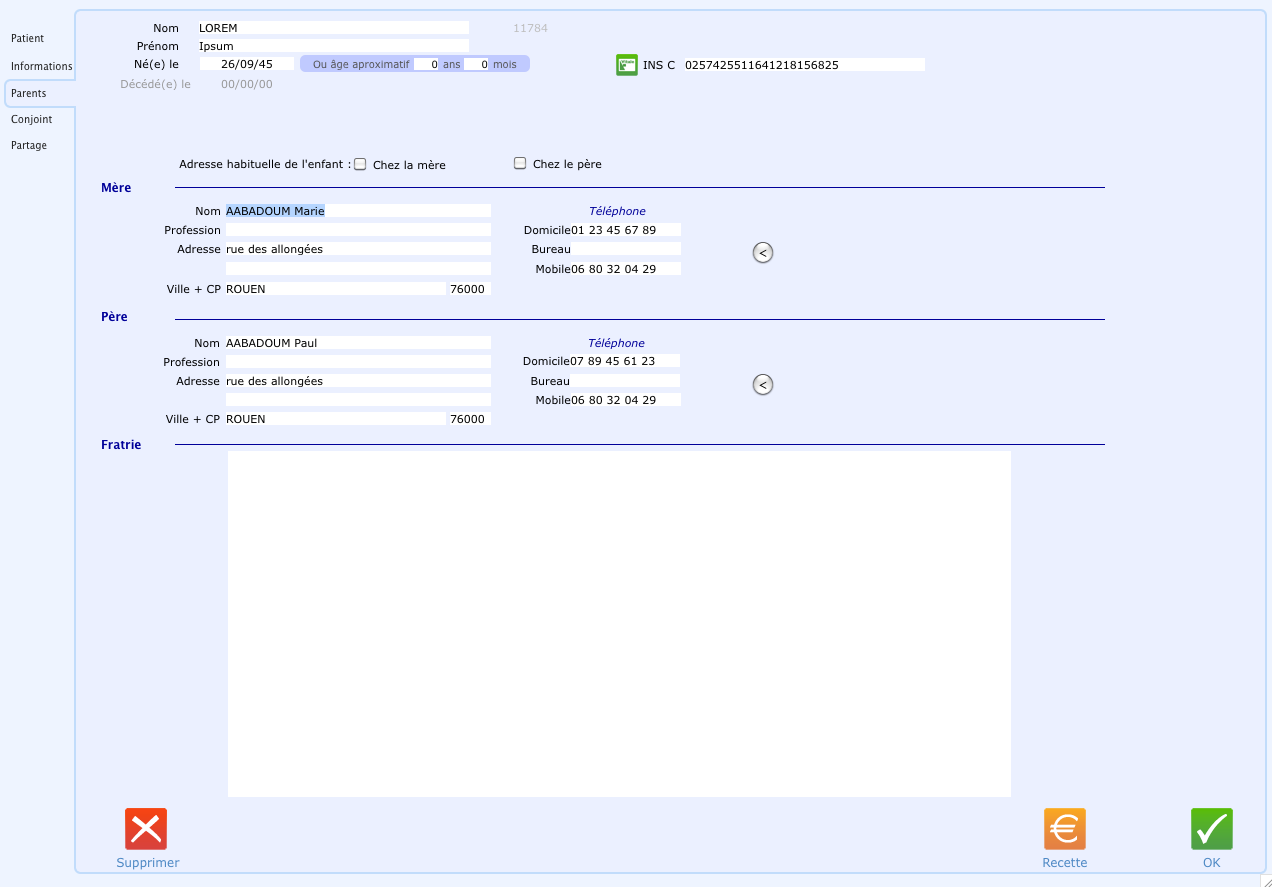Click the round arrow button beside Père's phones
Screen dimensions: 1272x887
(x=763, y=385)
